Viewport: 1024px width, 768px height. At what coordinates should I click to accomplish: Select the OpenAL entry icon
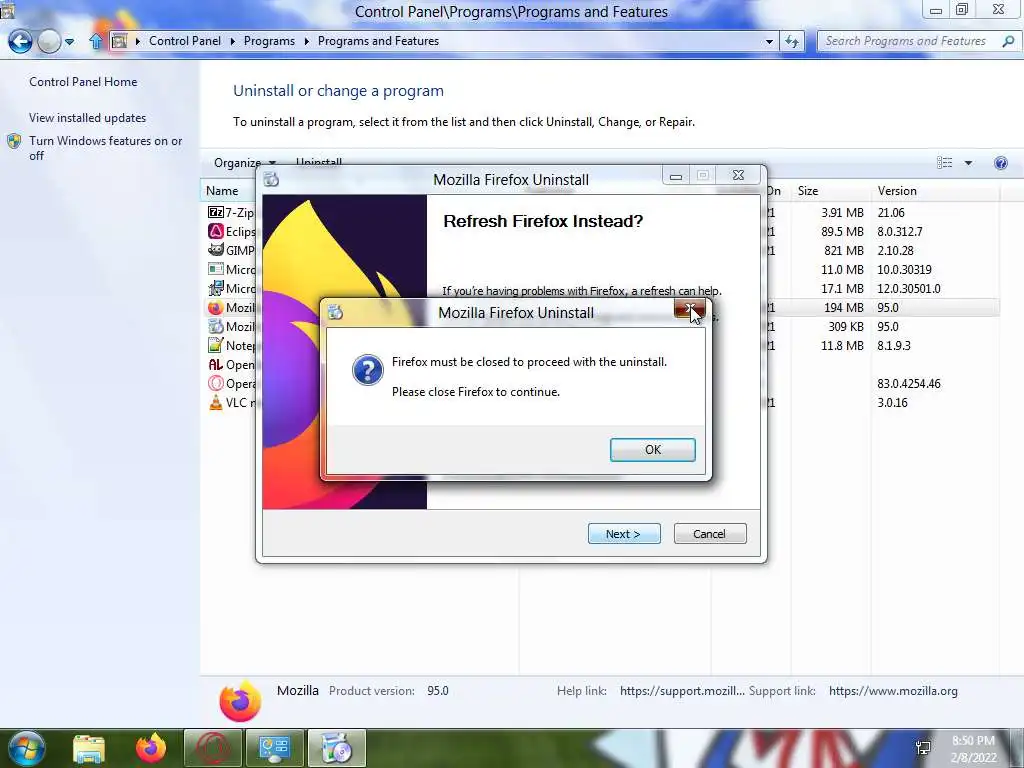[x=216, y=364]
